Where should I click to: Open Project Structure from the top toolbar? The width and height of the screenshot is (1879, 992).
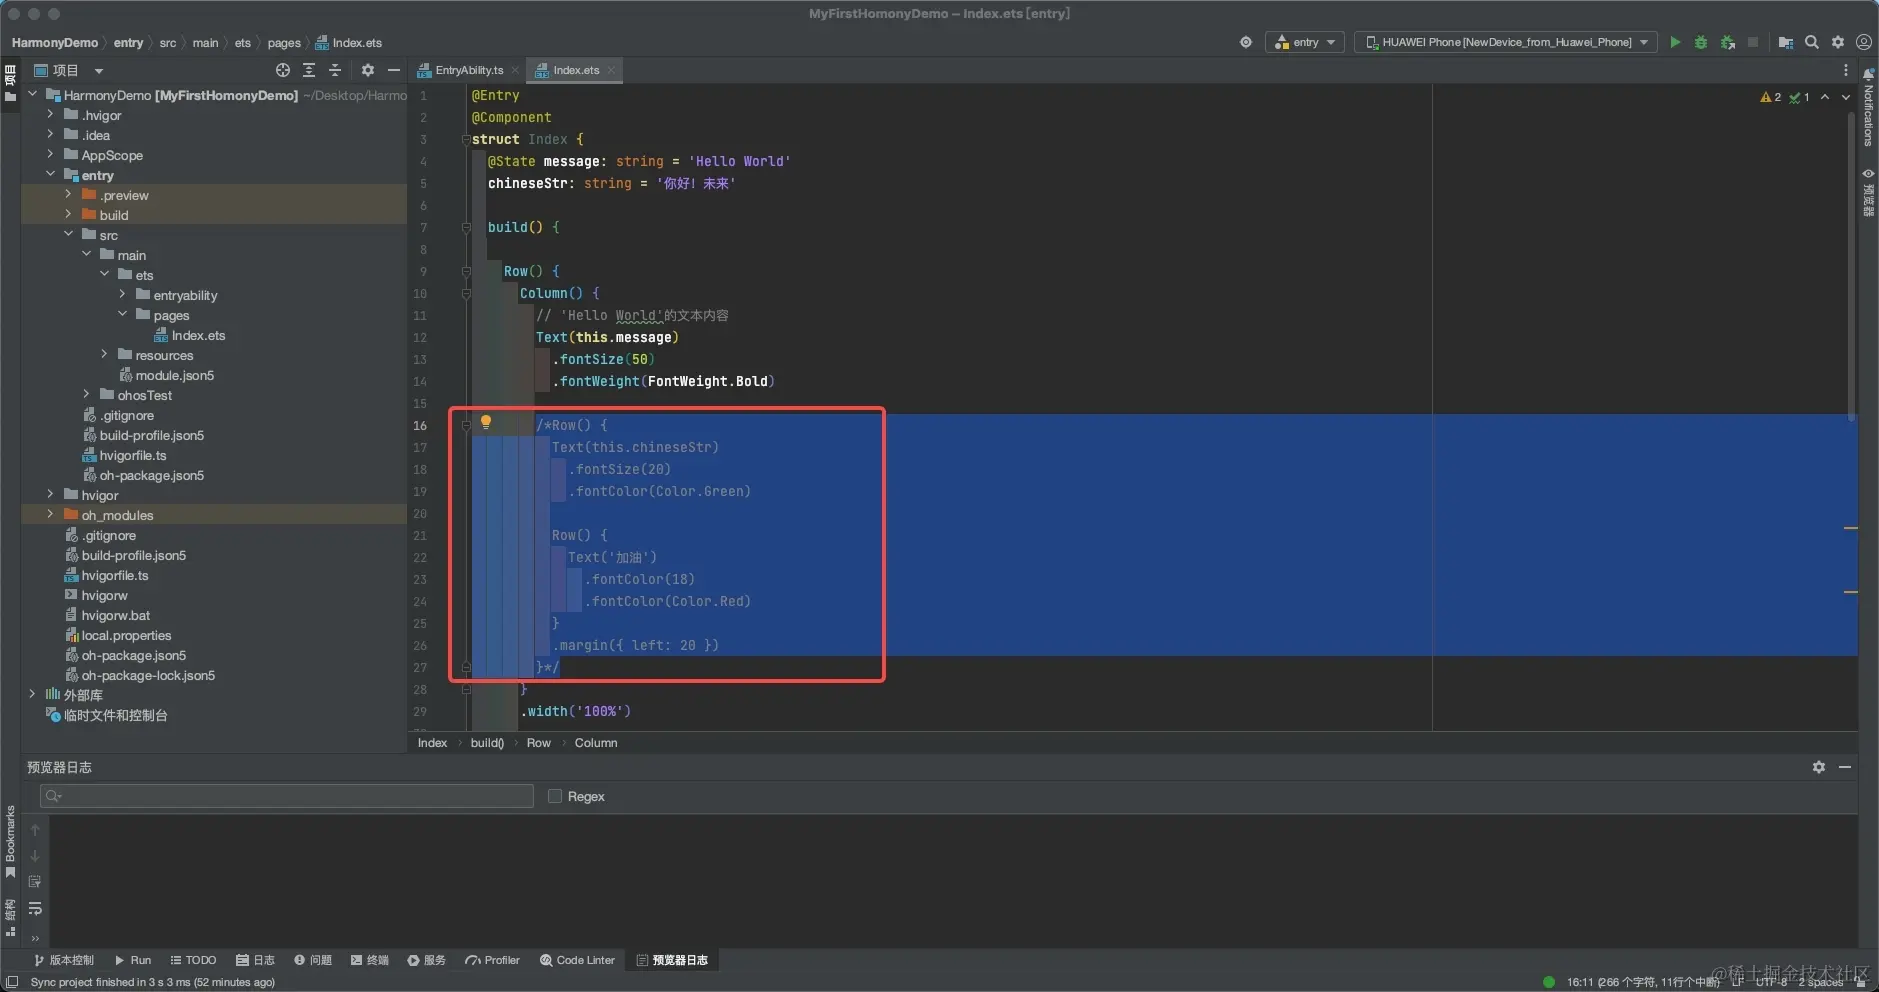[1785, 42]
